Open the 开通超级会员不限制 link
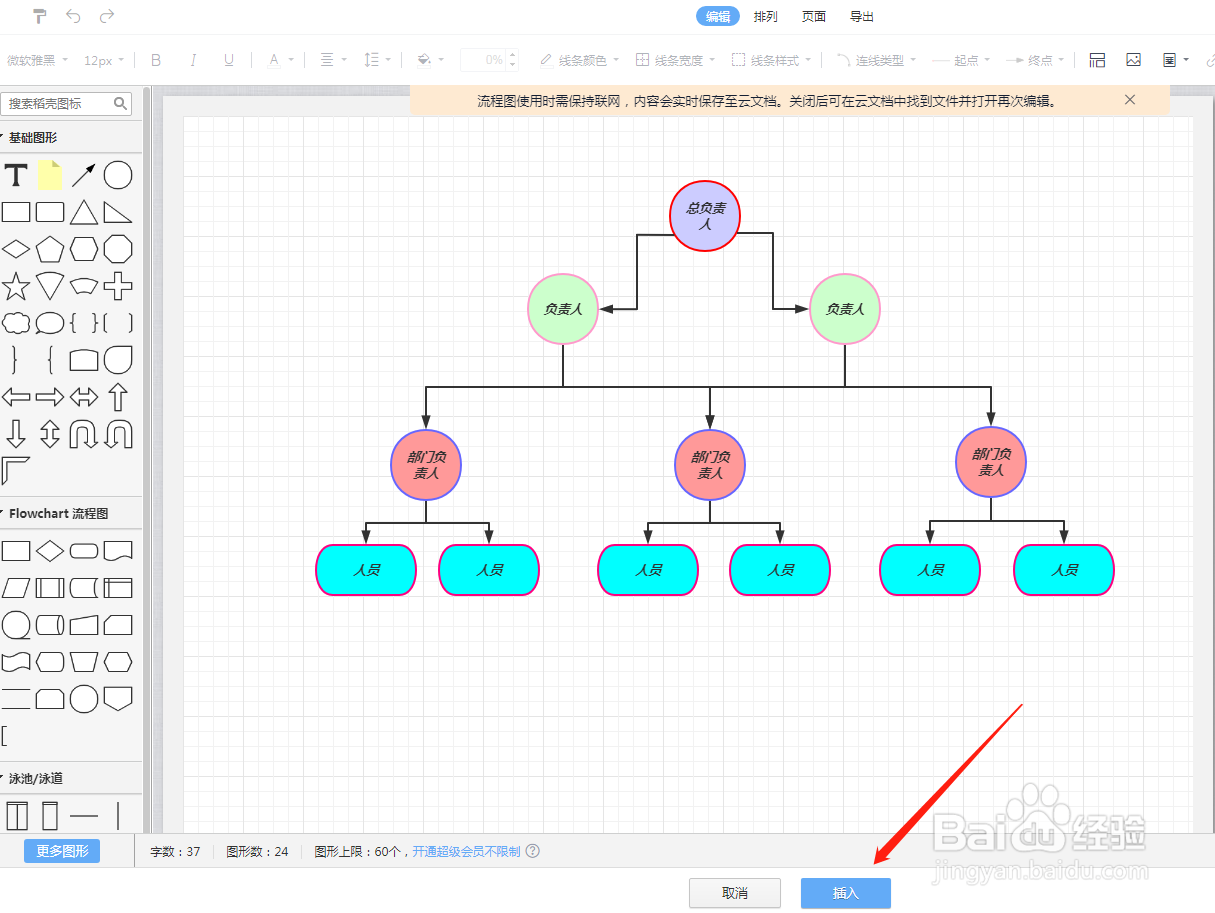Screen dimensions: 1215x913 click(466, 851)
